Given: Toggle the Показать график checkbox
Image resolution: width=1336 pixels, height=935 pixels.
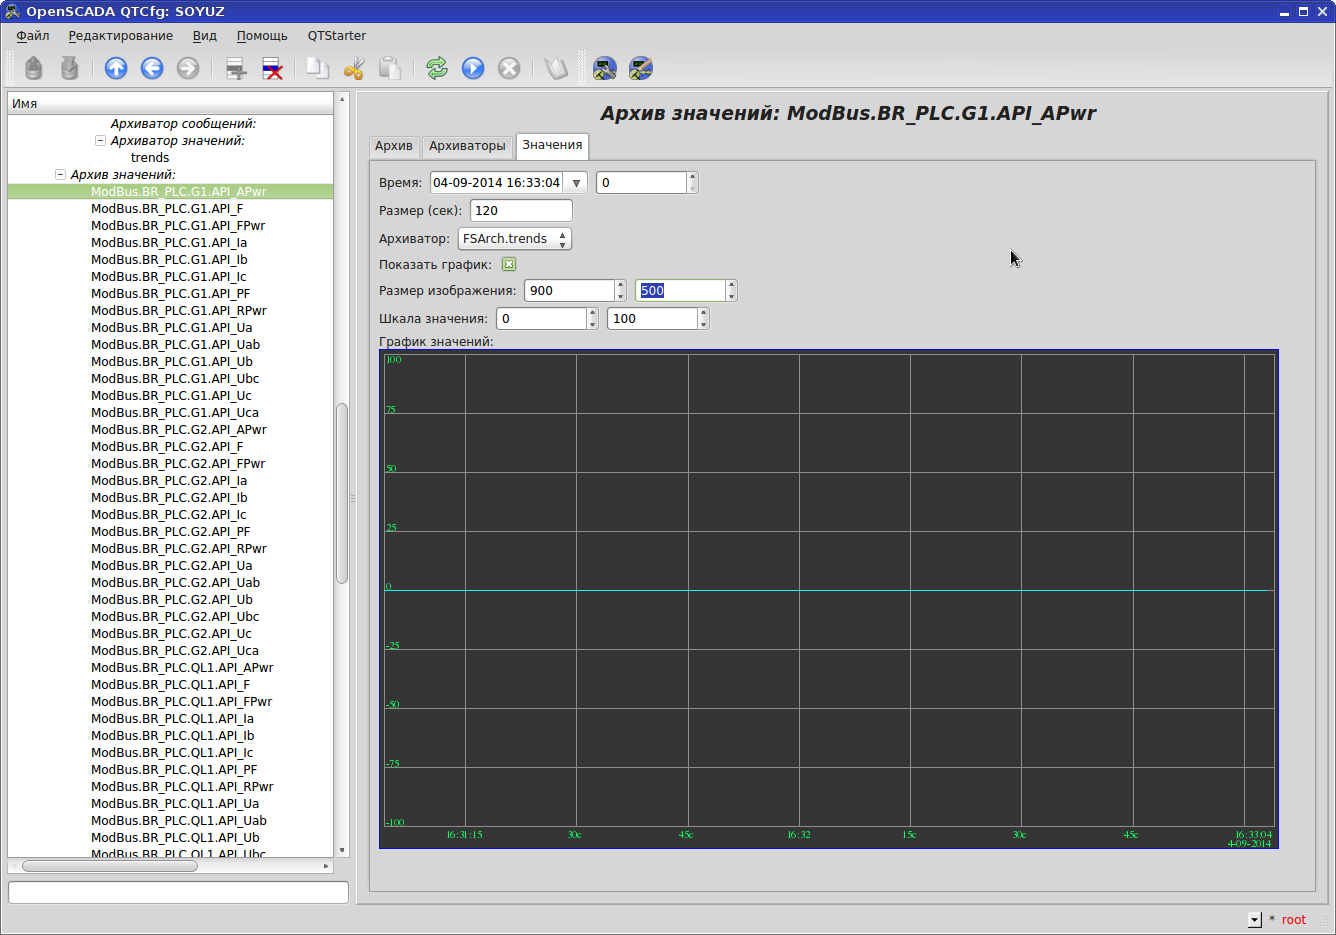Looking at the screenshot, I should [x=509, y=265].
